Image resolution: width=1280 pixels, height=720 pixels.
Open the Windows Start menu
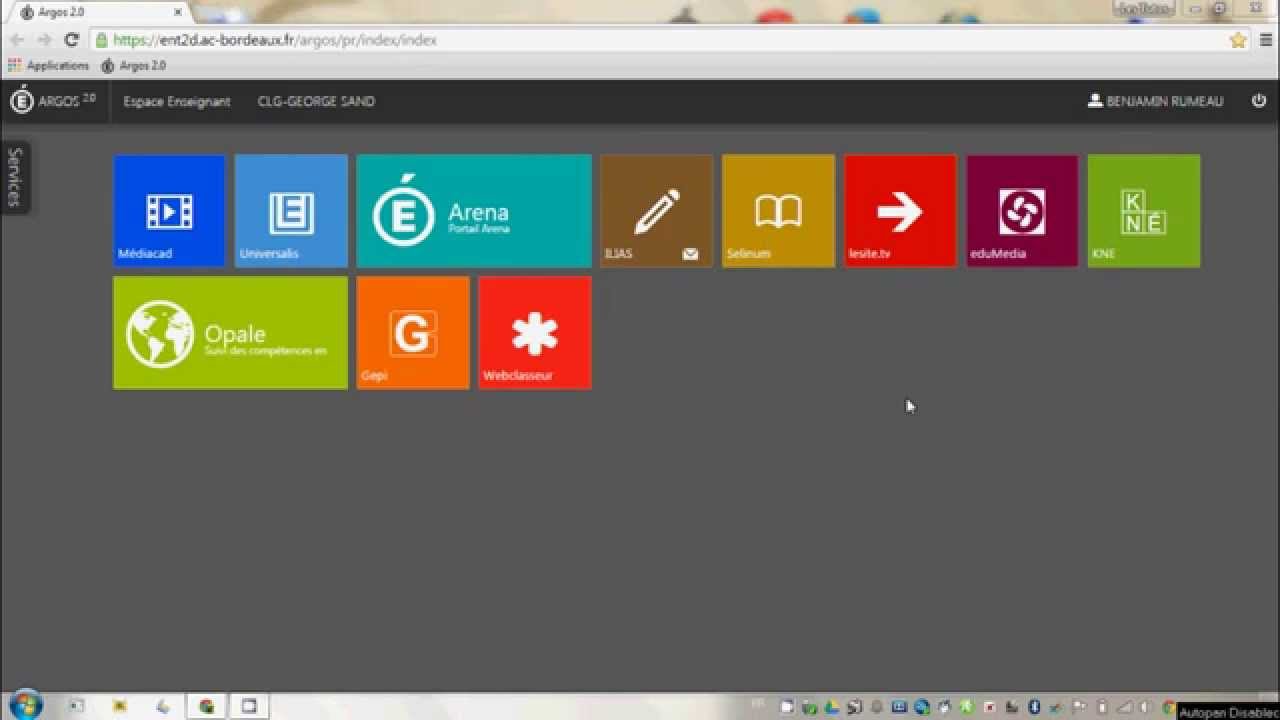click(24, 704)
